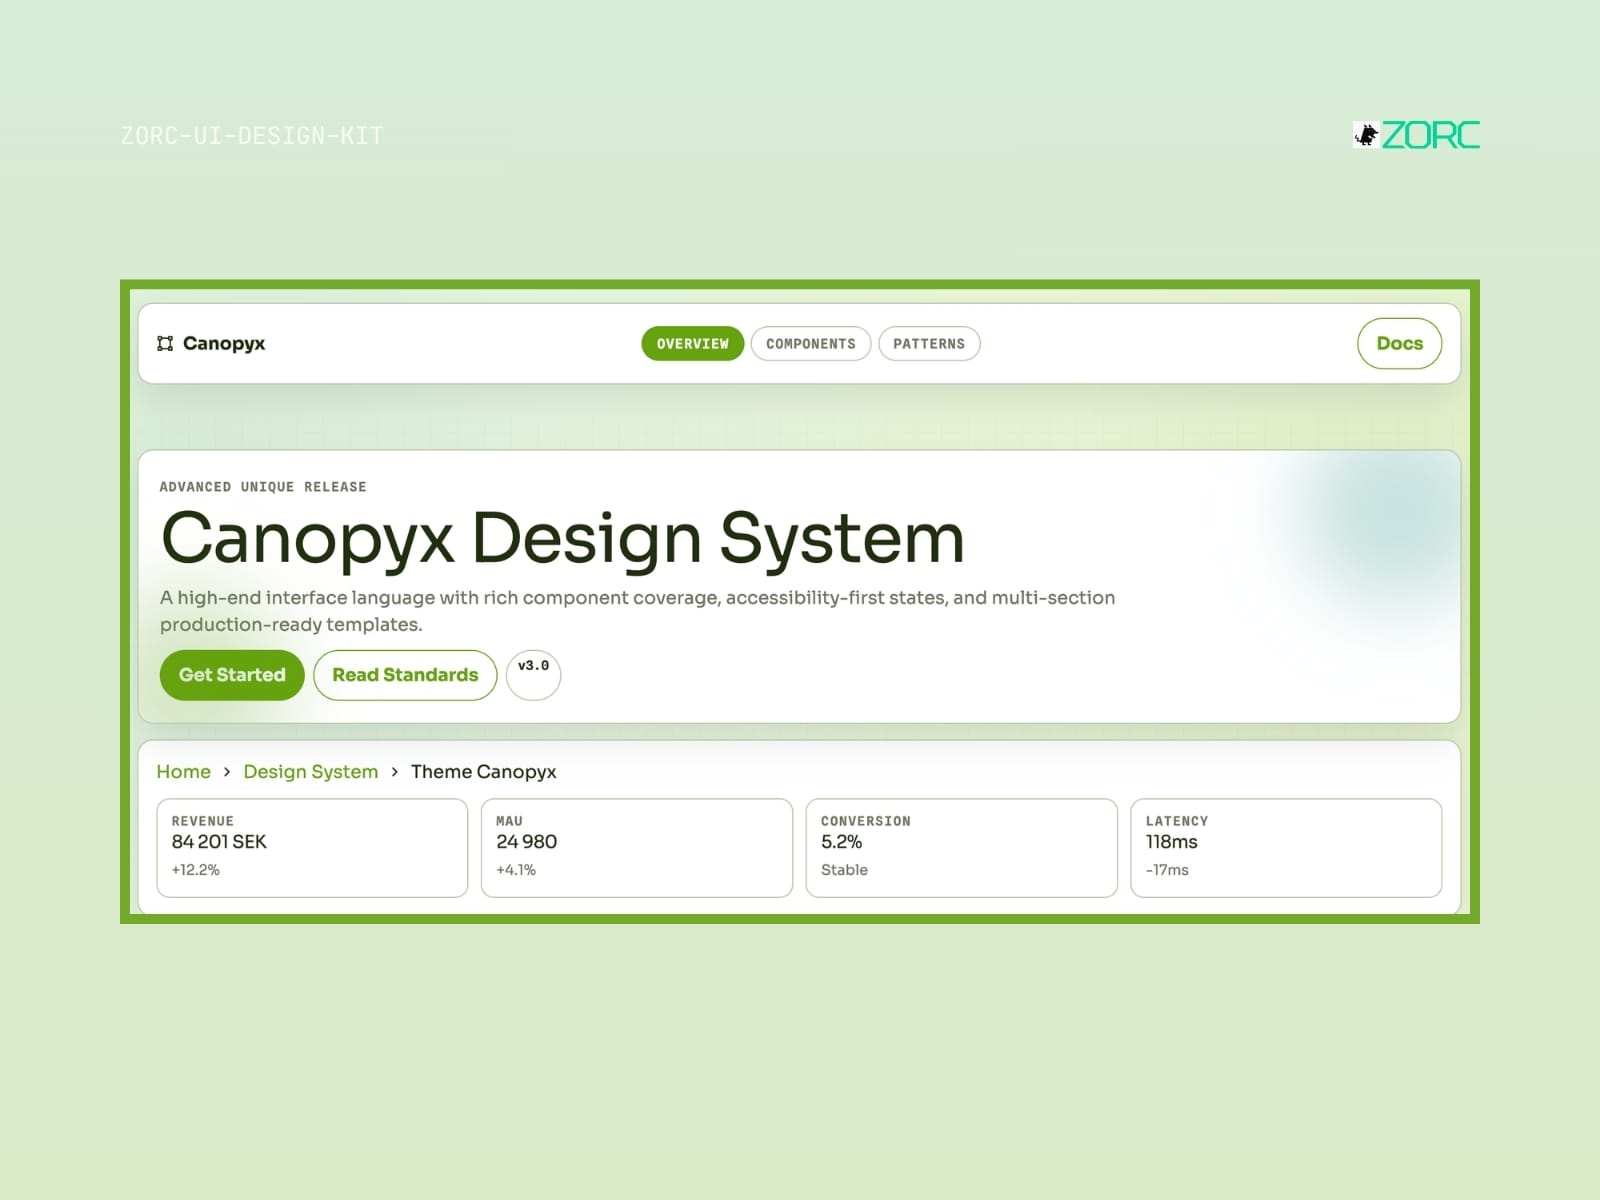Click the Canopyx Design System heading
The image size is (1600, 1200).
click(x=563, y=540)
